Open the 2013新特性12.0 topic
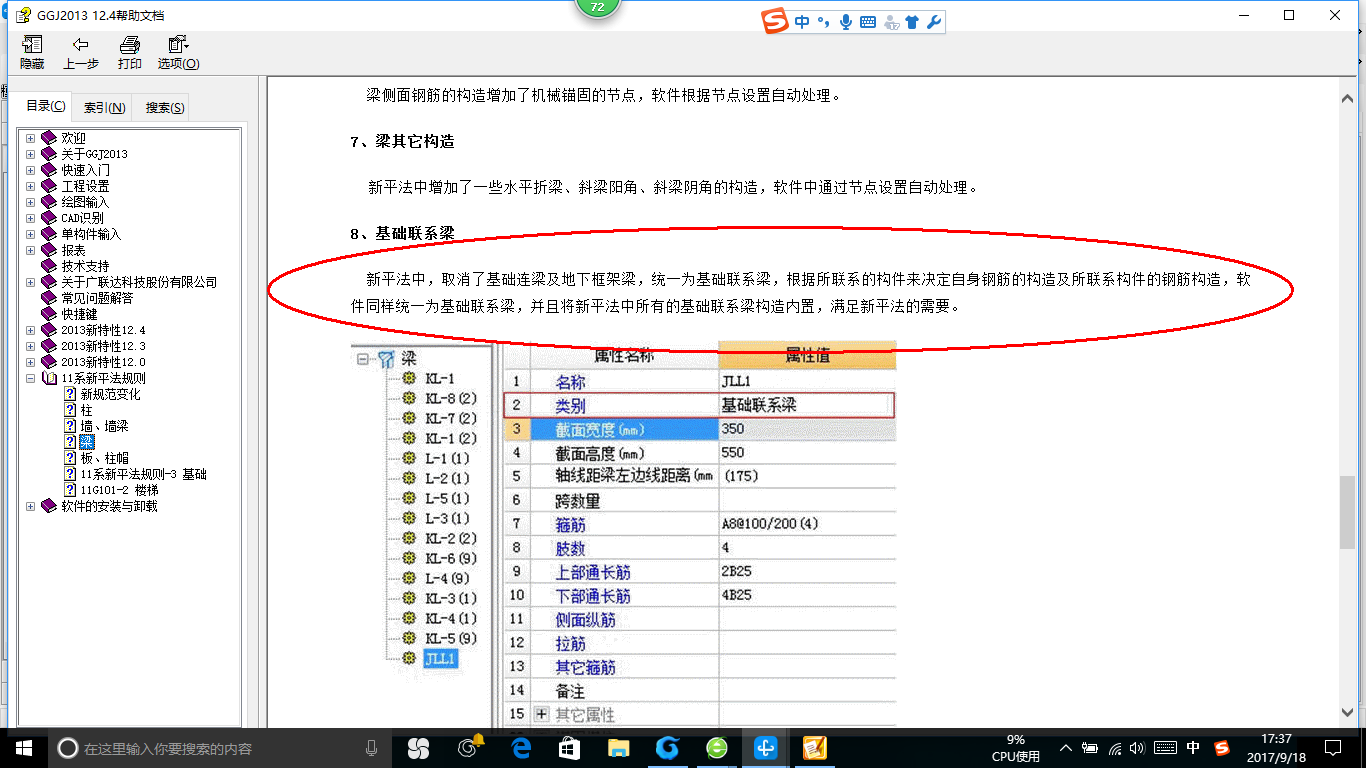The image size is (1366, 768). click(103, 362)
